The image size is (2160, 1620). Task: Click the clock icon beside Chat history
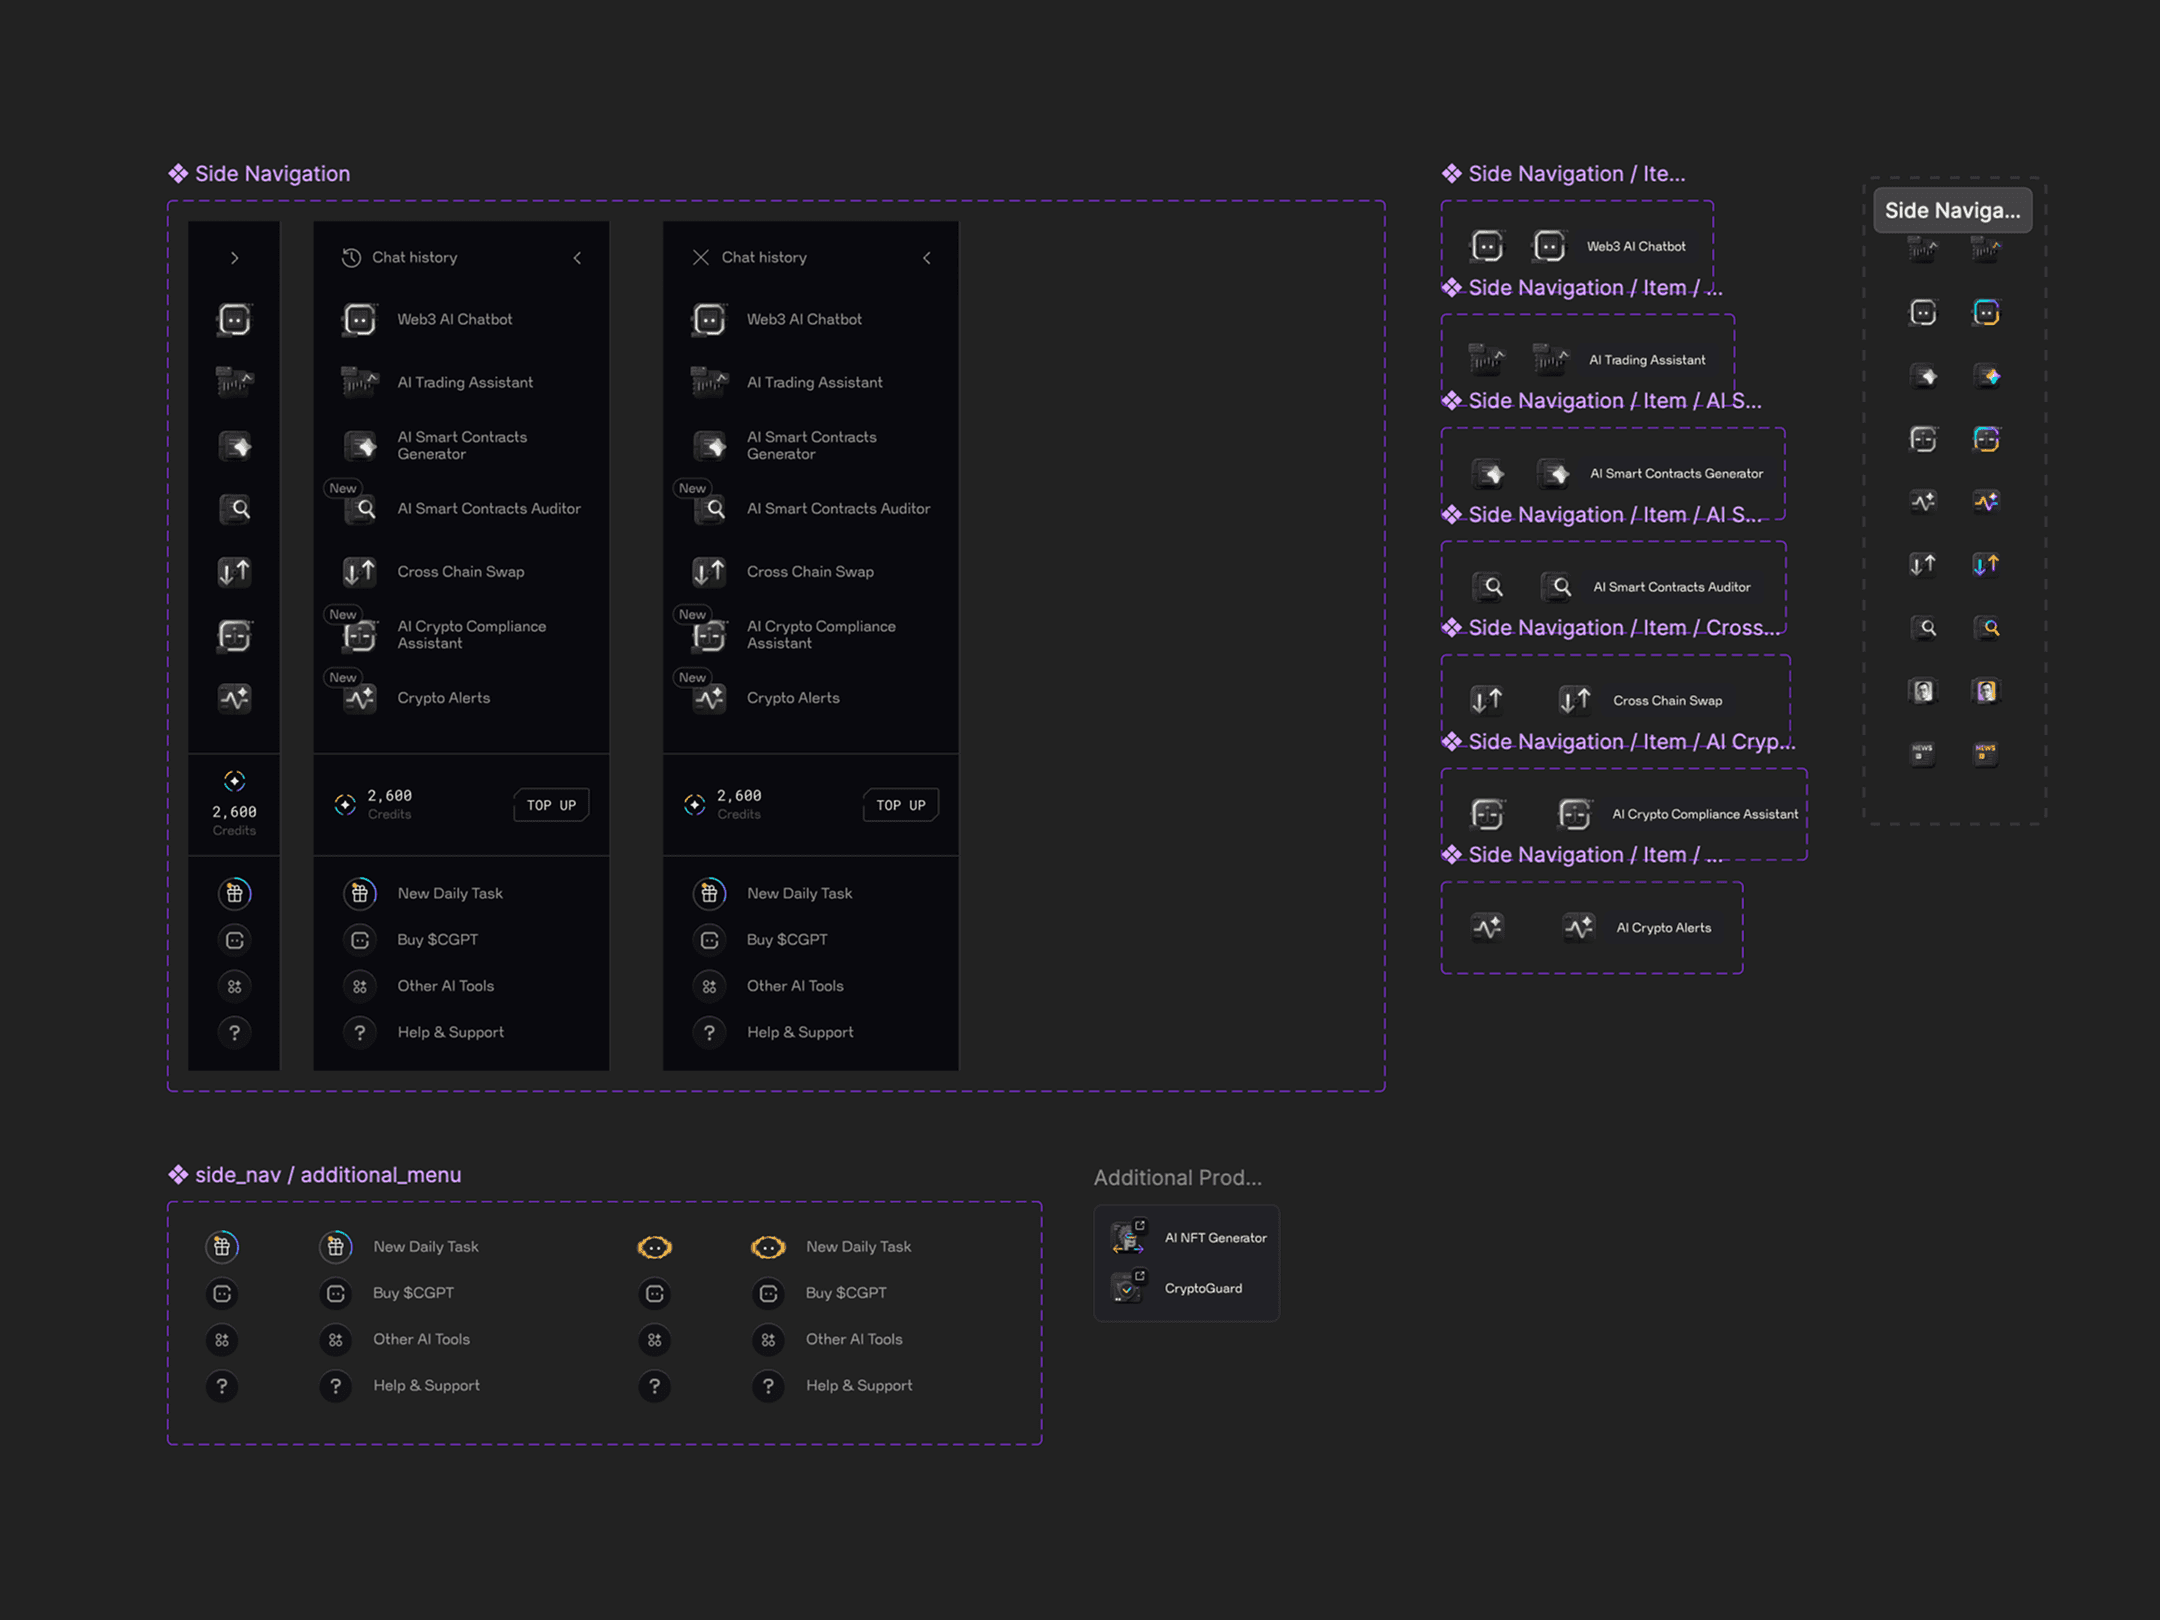tap(351, 258)
